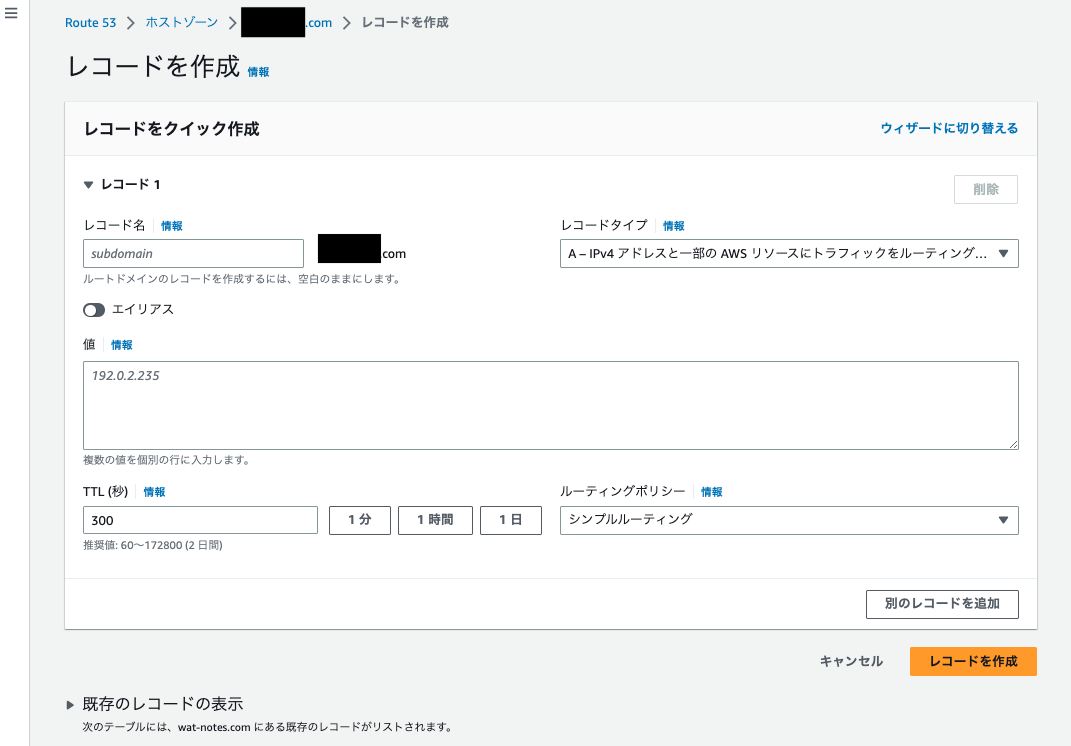Screen dimensions: 1071x746
Task: Collapse the レコード 1 section triangle
Action: tap(89, 185)
